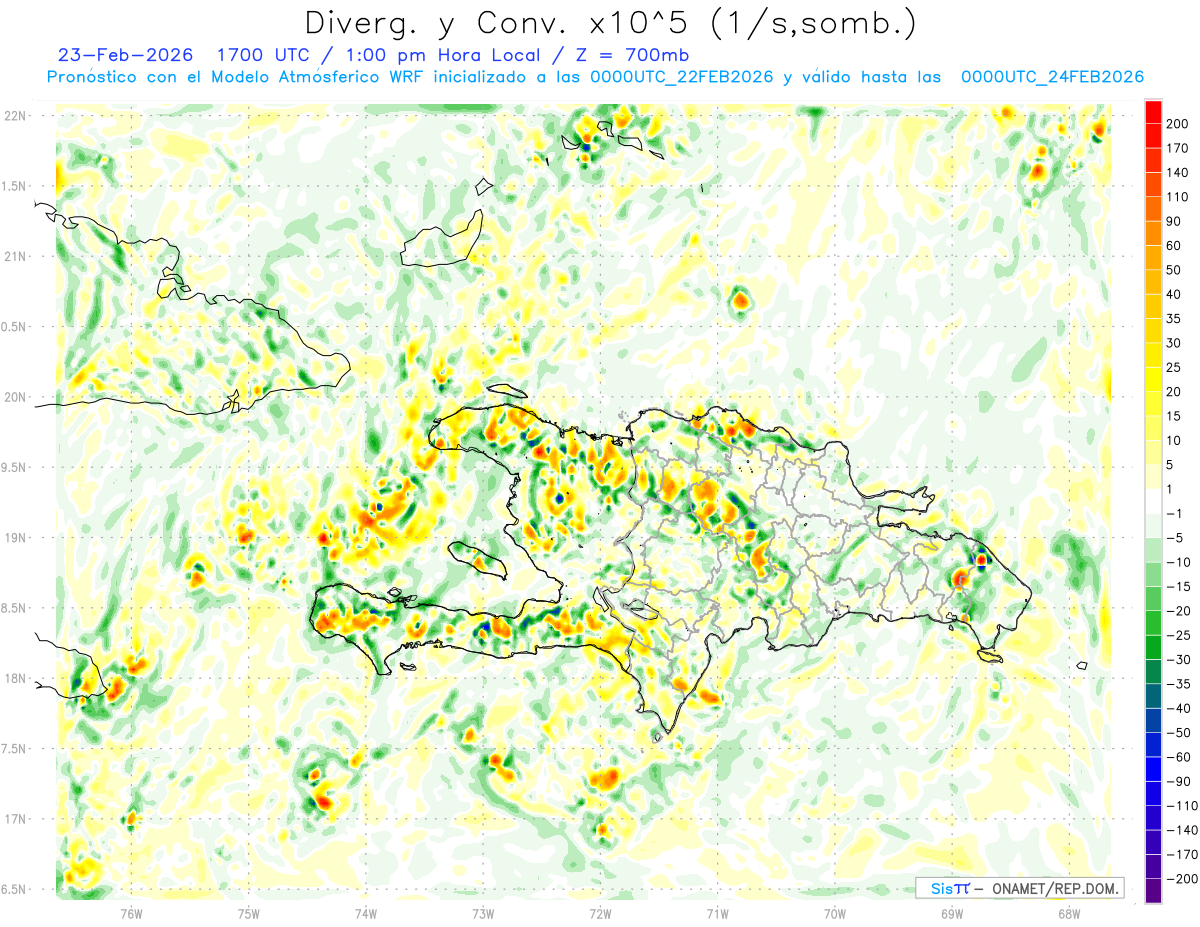Screen dimensions: 1200x927
Task: Click the '0000UTC_22FEB2026' initialization time
Action: tap(682, 77)
